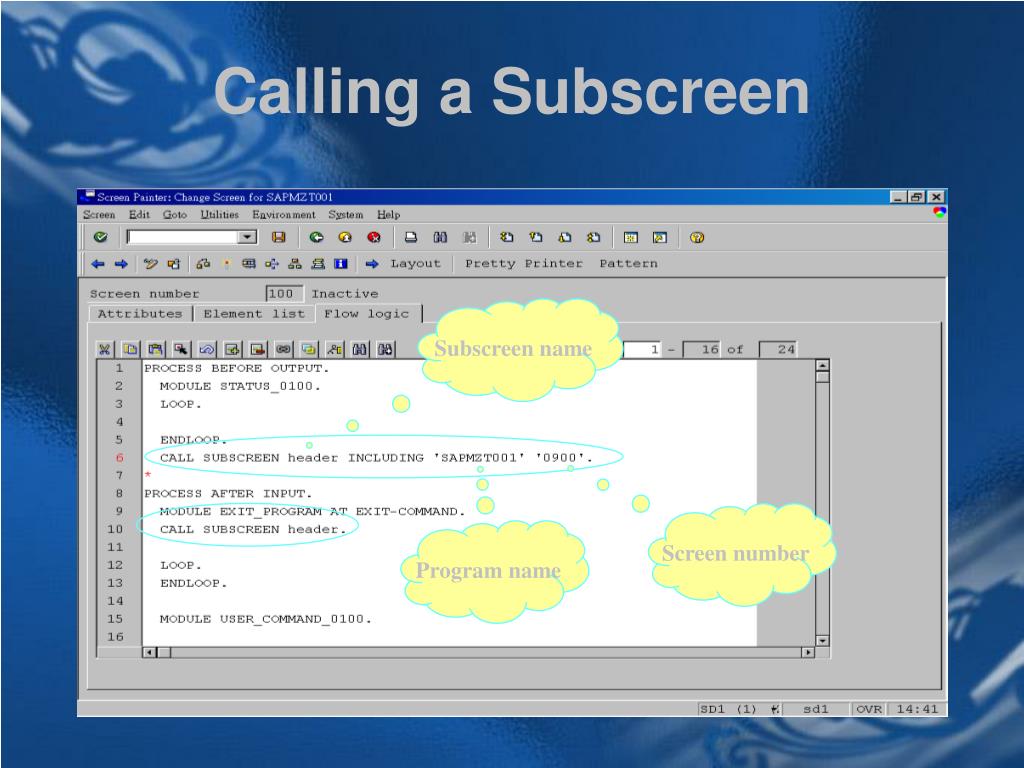Viewport: 1024px width, 768px height.
Task: Click the Next page icon
Action: click(x=565, y=238)
